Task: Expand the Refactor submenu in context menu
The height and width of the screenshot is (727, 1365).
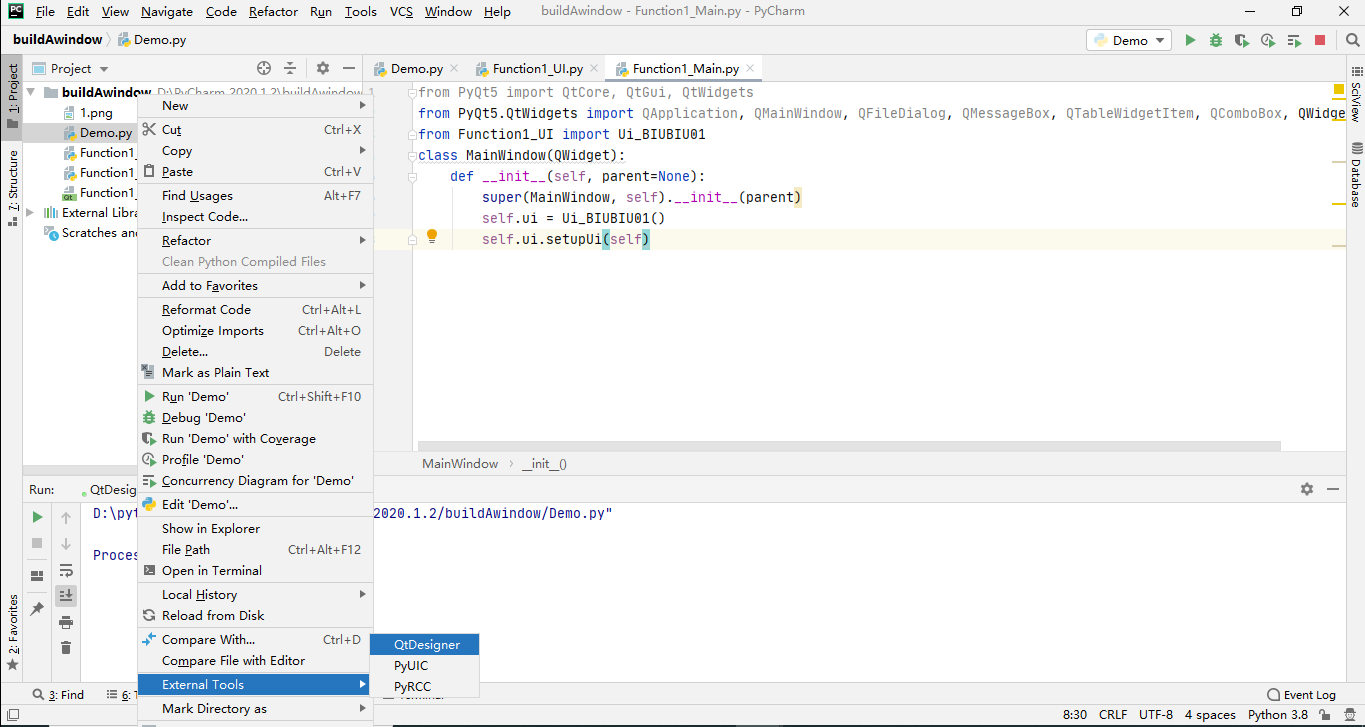Action: 255,240
